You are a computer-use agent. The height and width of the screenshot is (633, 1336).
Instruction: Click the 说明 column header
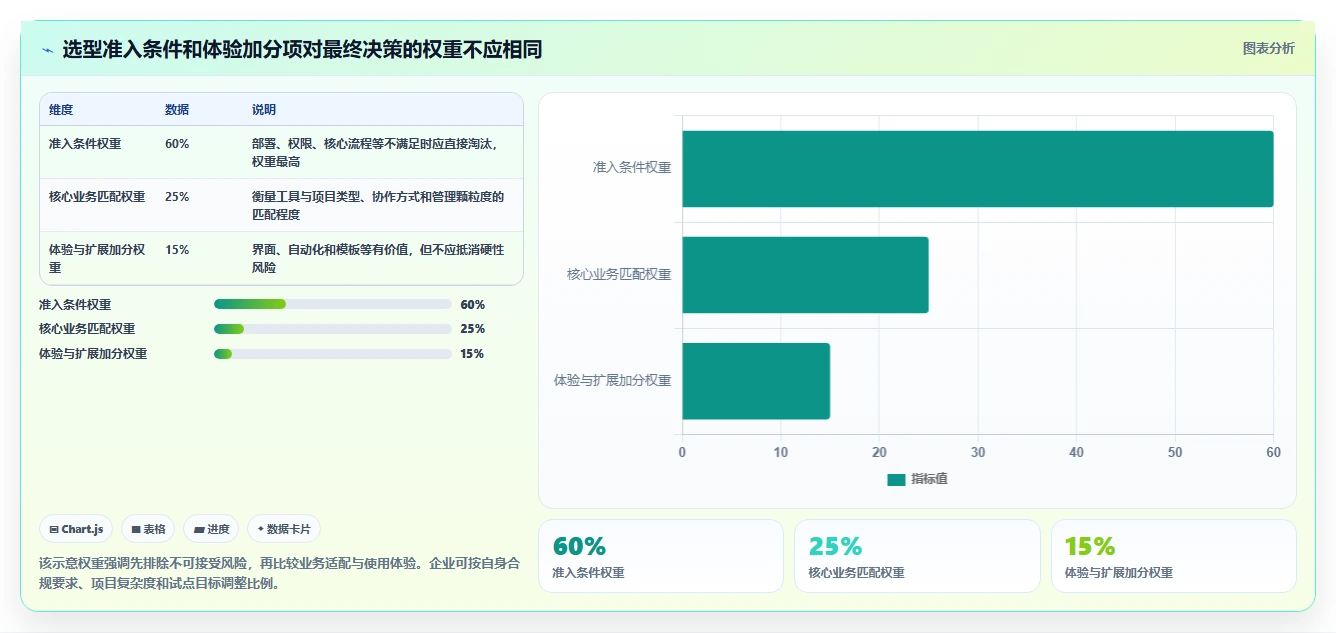pyautogui.click(x=264, y=110)
